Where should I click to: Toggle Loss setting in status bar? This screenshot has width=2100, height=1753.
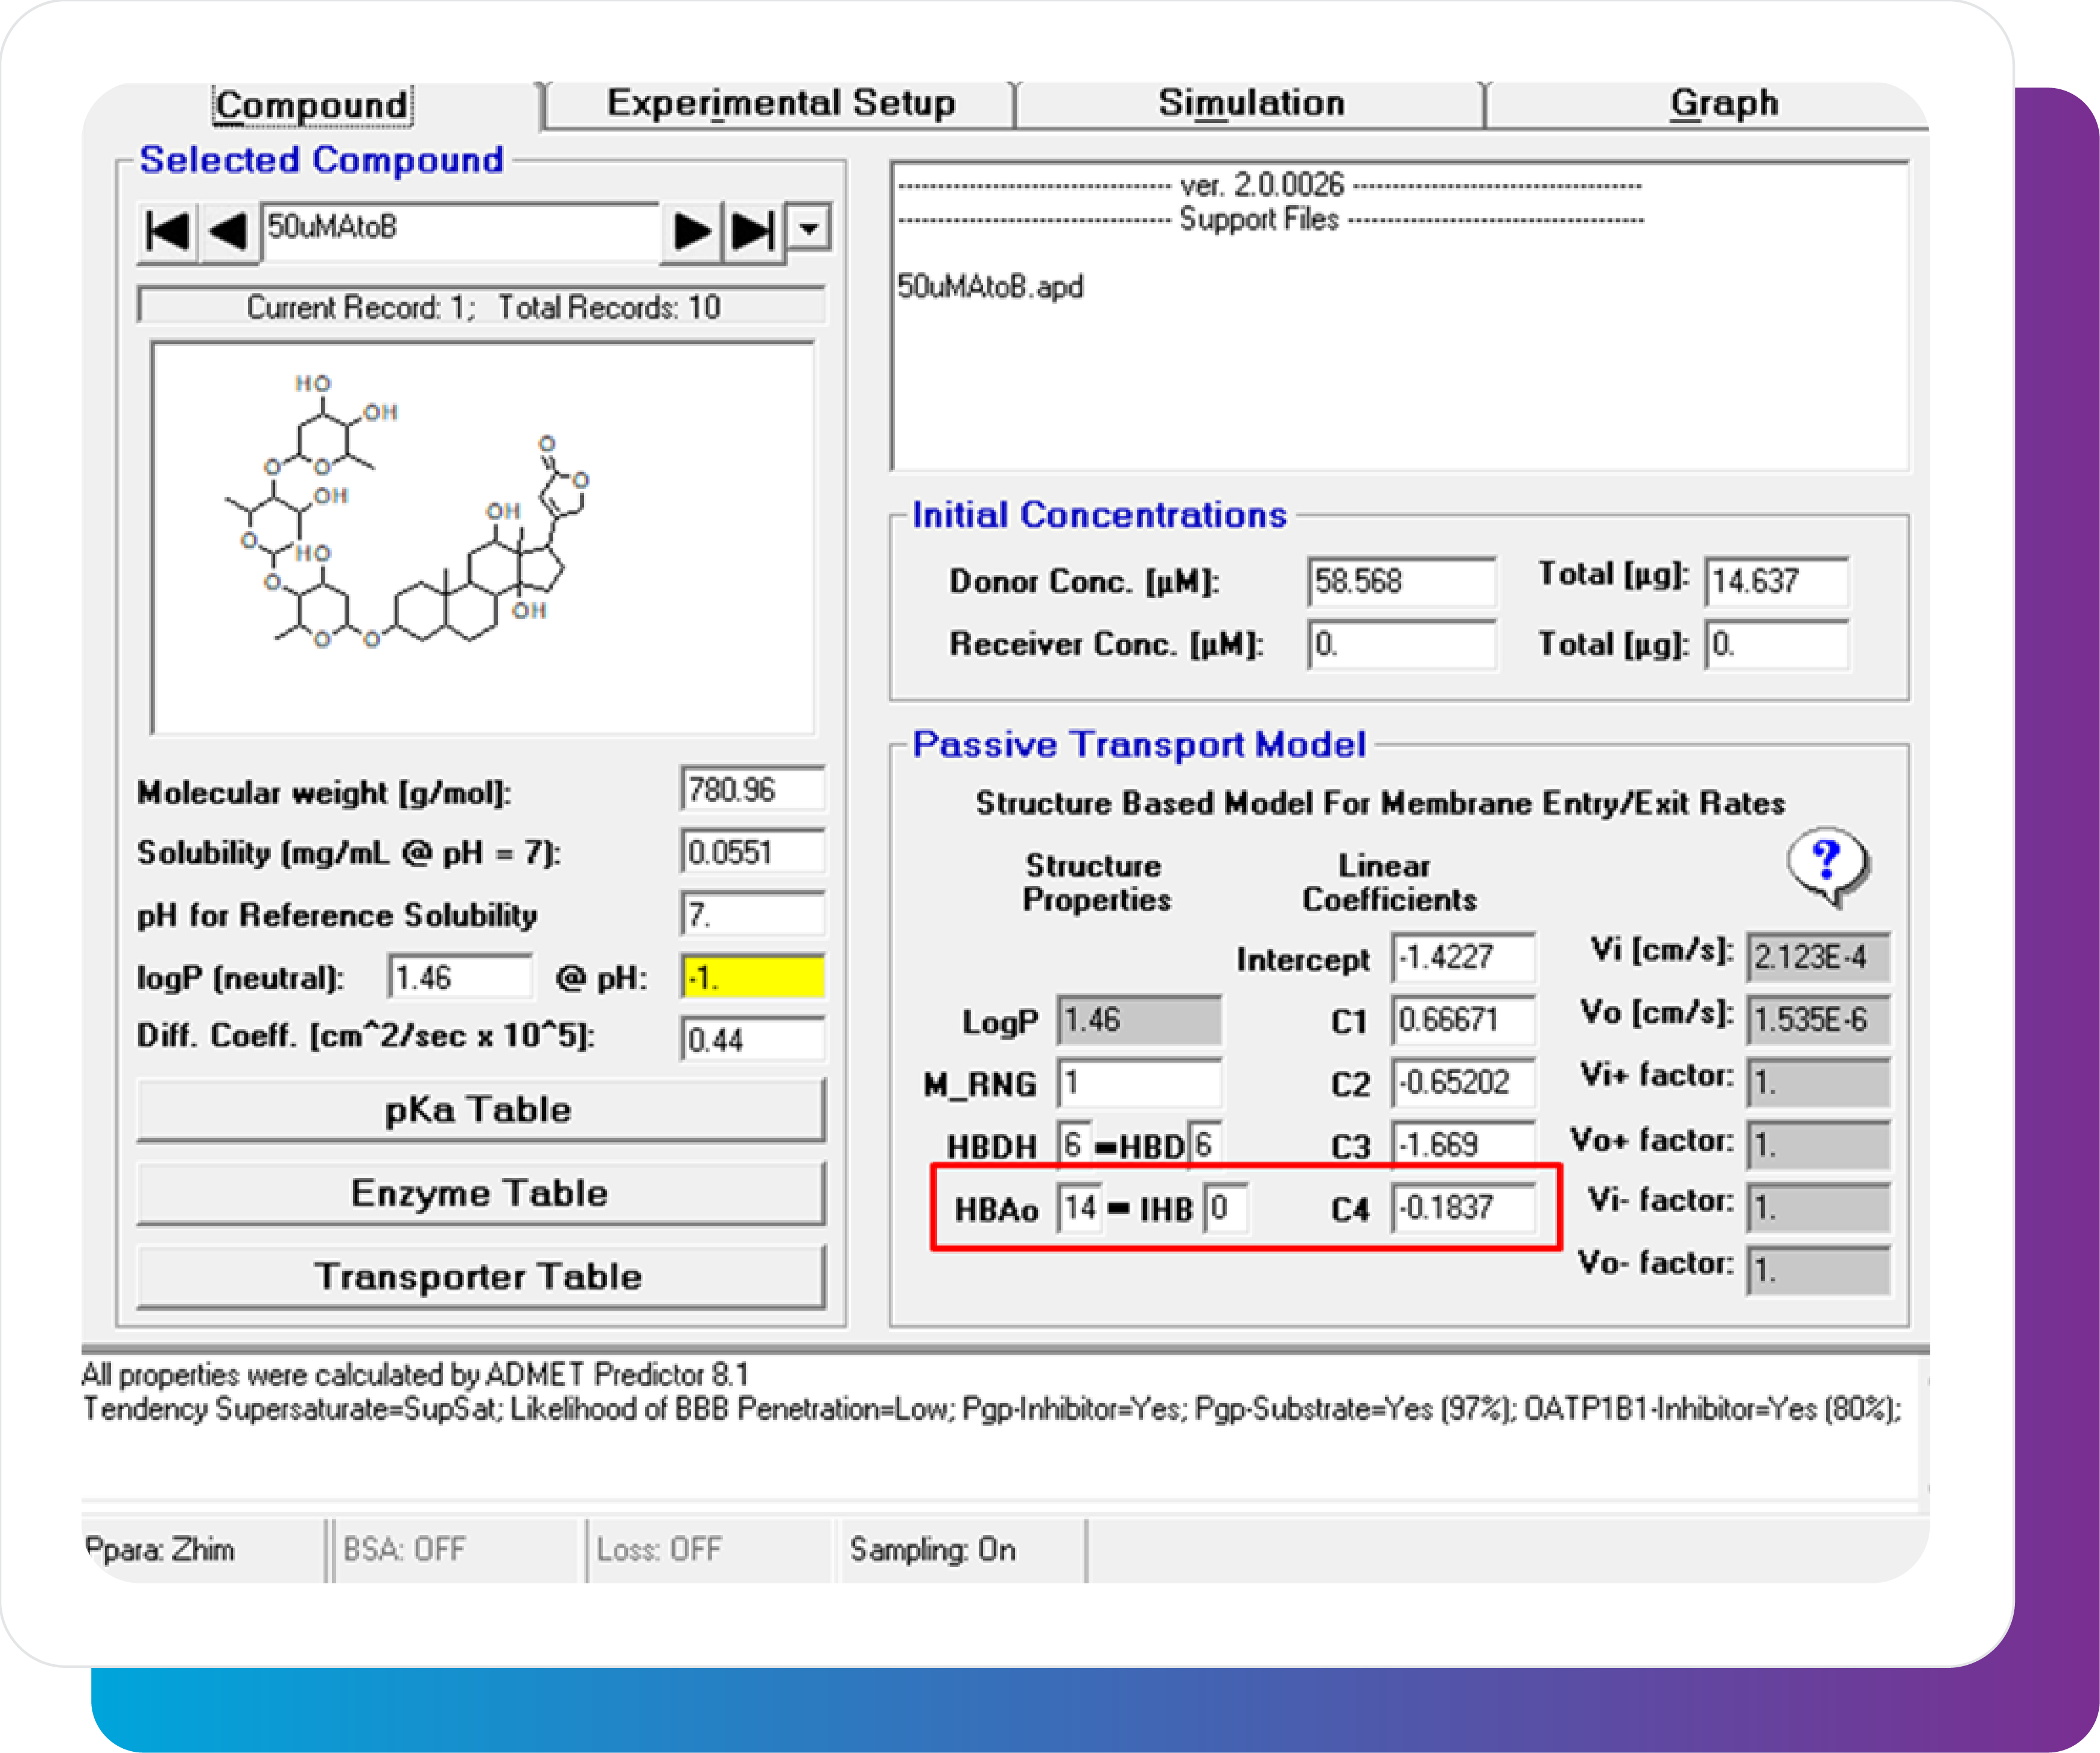(660, 1549)
